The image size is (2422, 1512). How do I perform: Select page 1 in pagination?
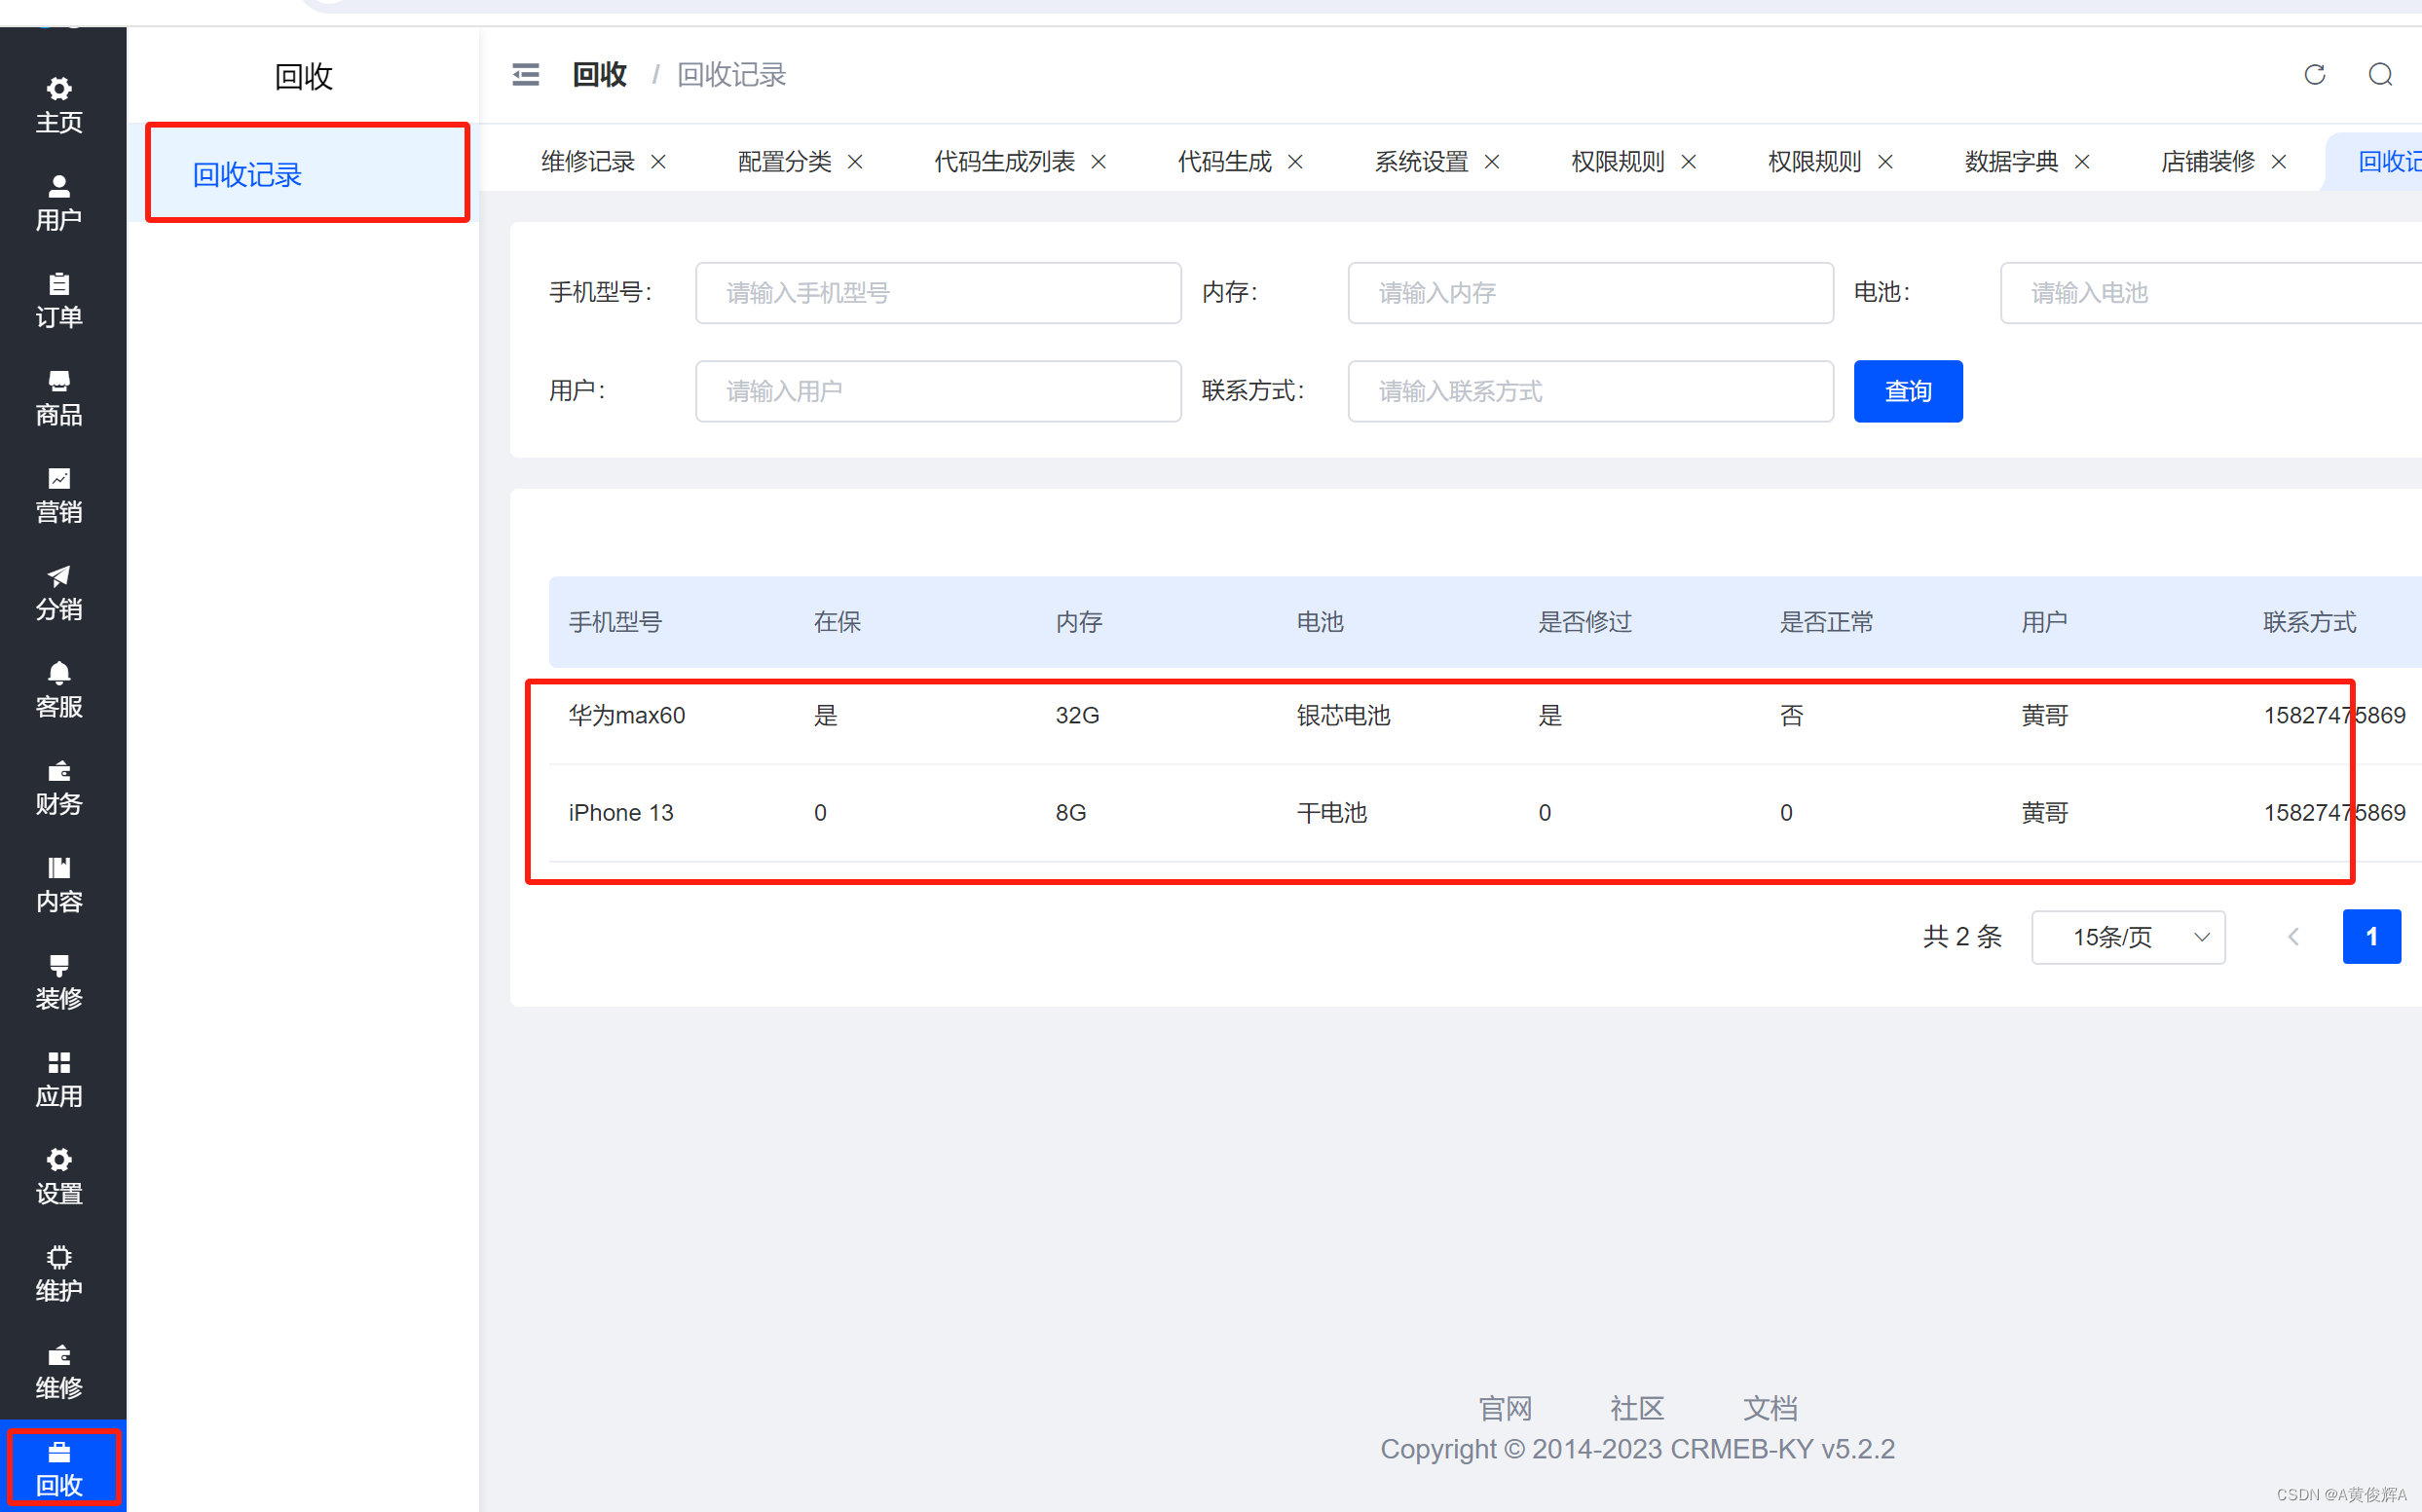coord(2371,937)
